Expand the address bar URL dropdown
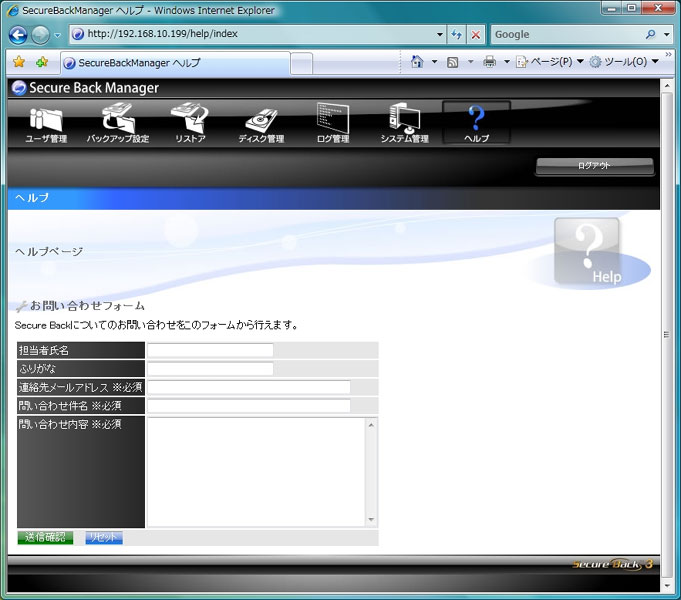681x600 pixels. pos(440,34)
